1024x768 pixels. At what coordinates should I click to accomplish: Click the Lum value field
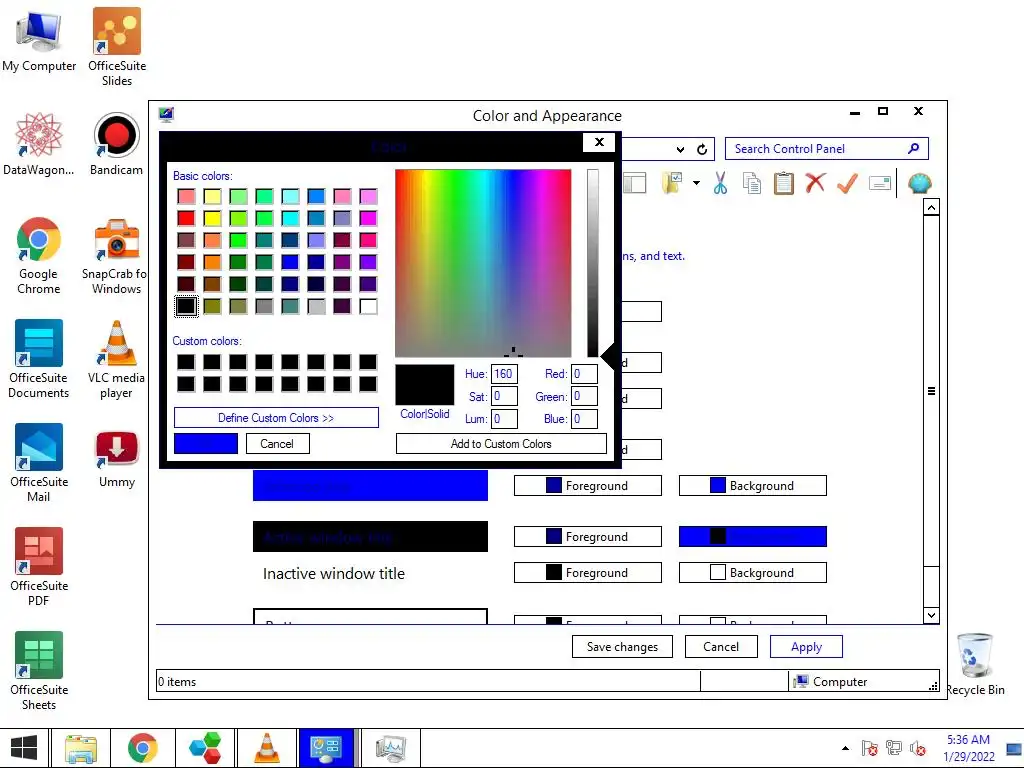(x=504, y=419)
